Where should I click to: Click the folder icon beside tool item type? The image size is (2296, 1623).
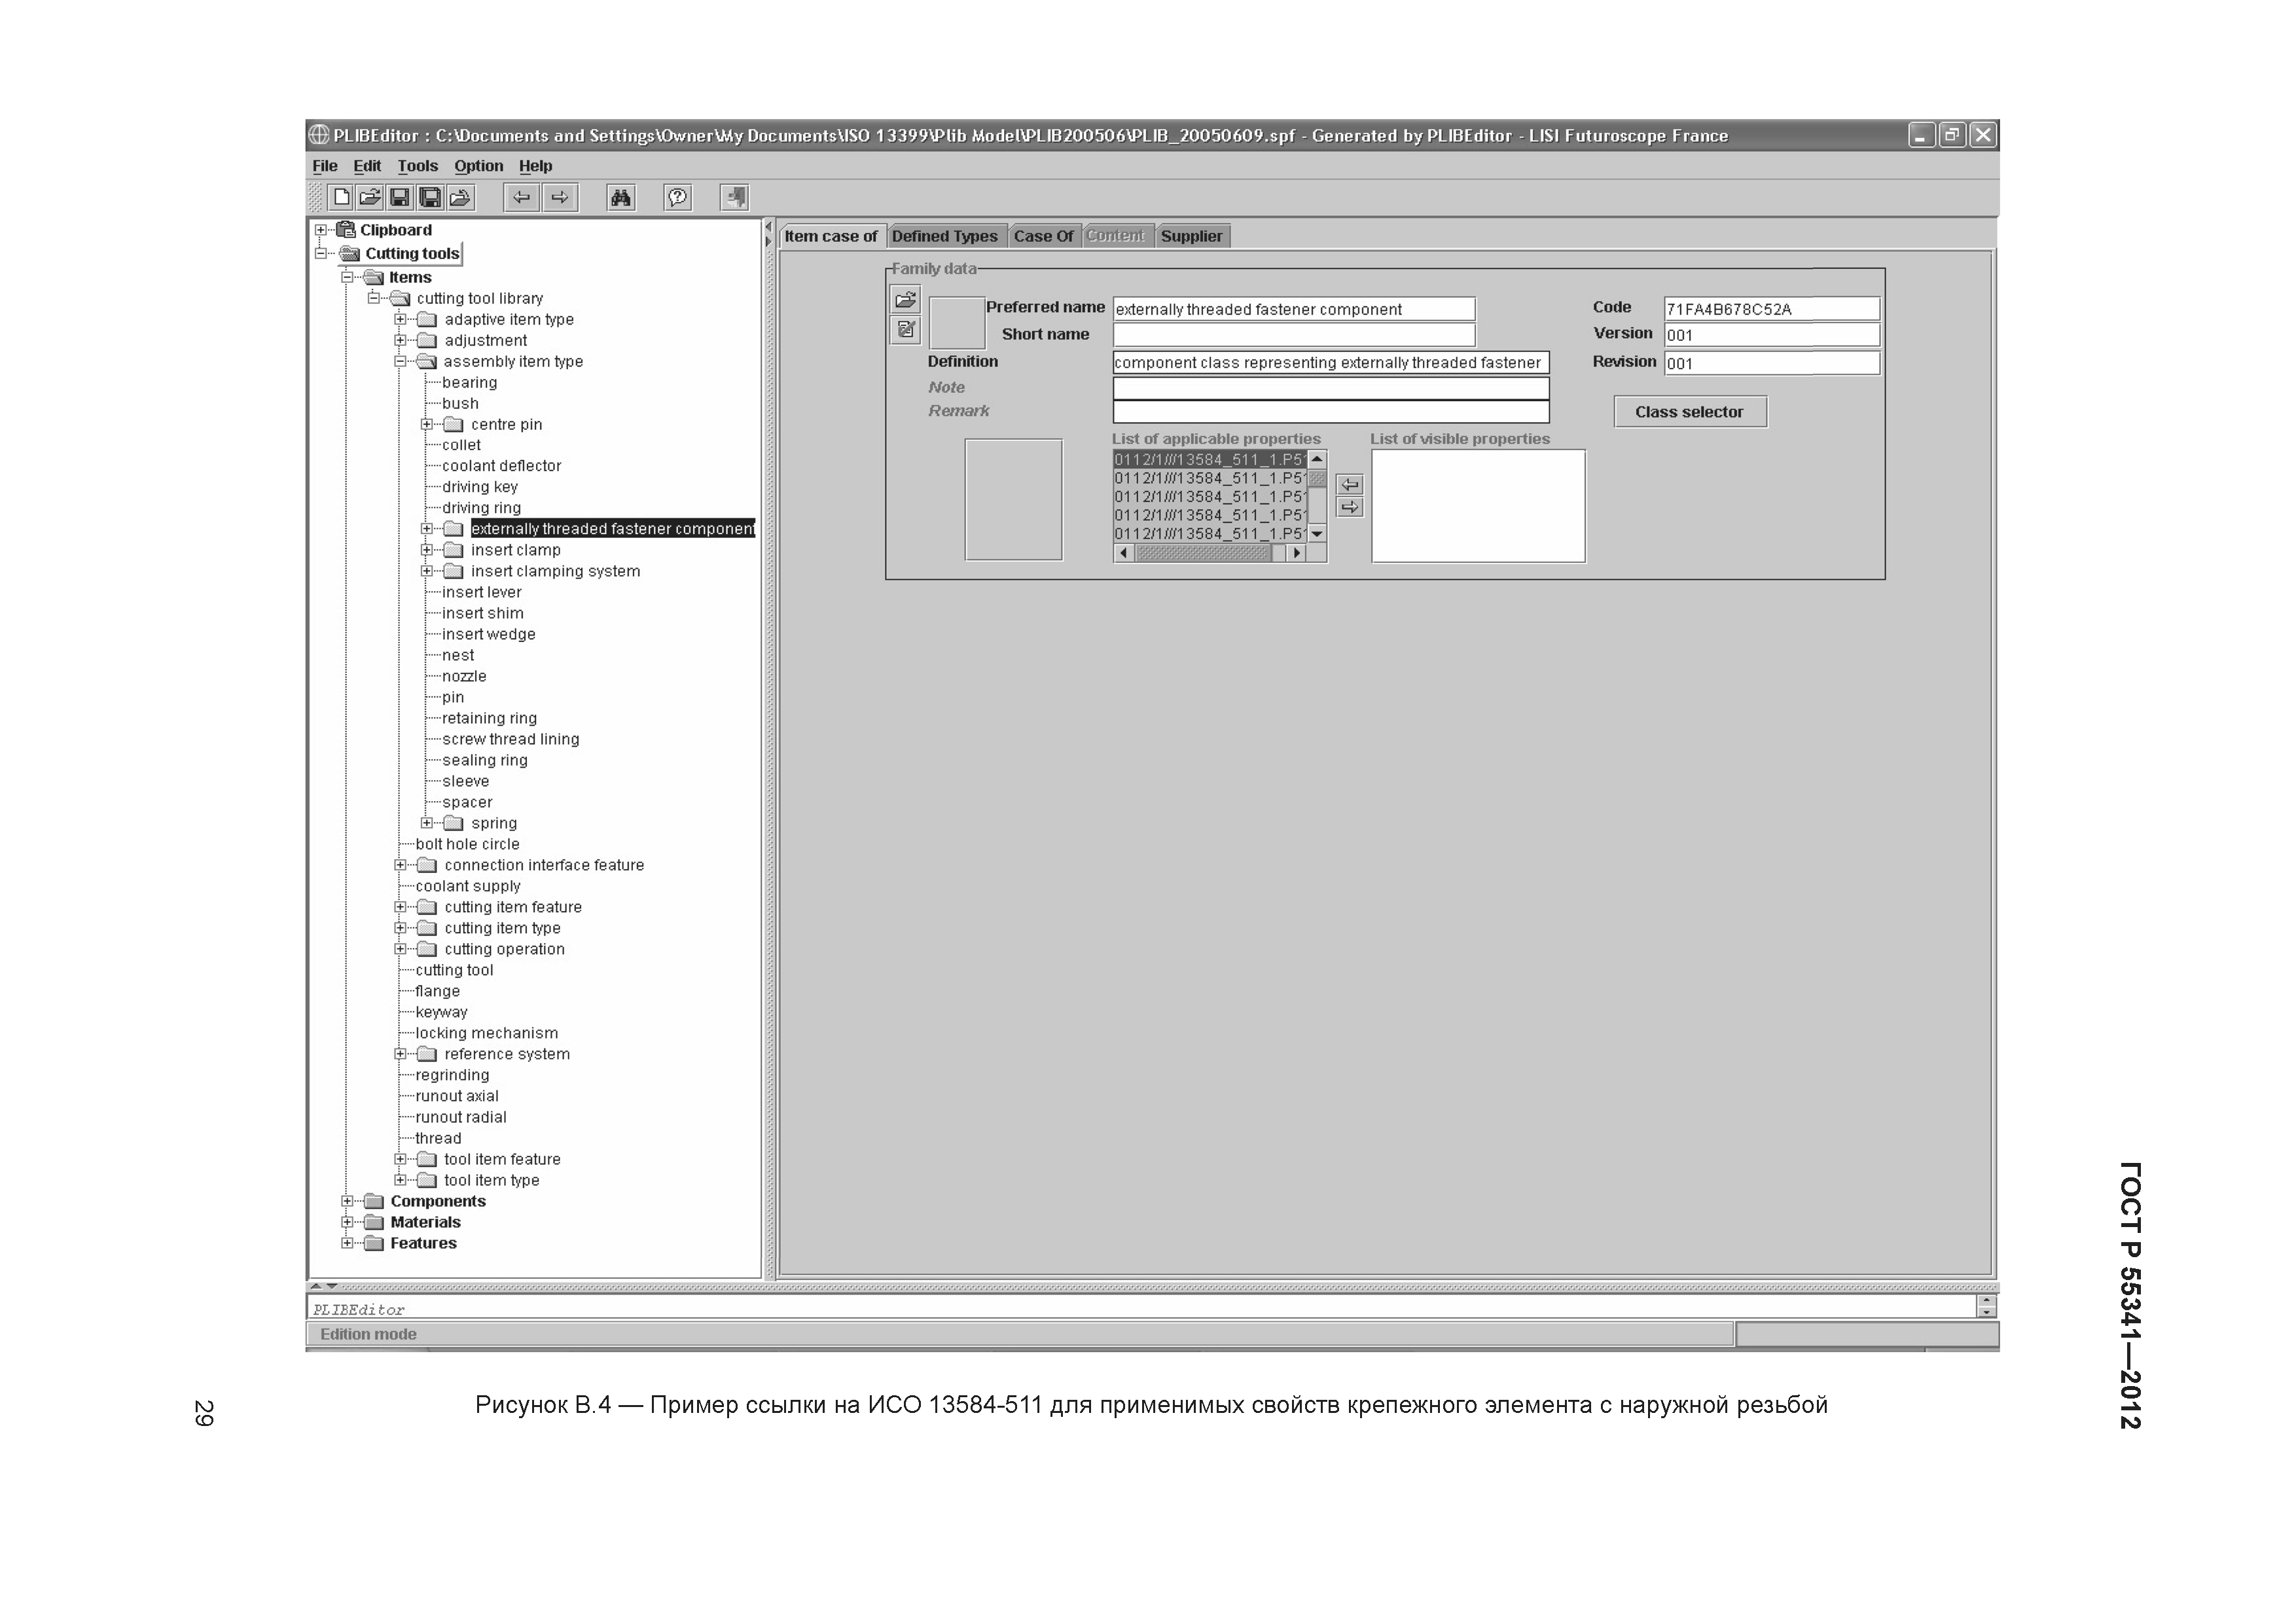point(427,1180)
